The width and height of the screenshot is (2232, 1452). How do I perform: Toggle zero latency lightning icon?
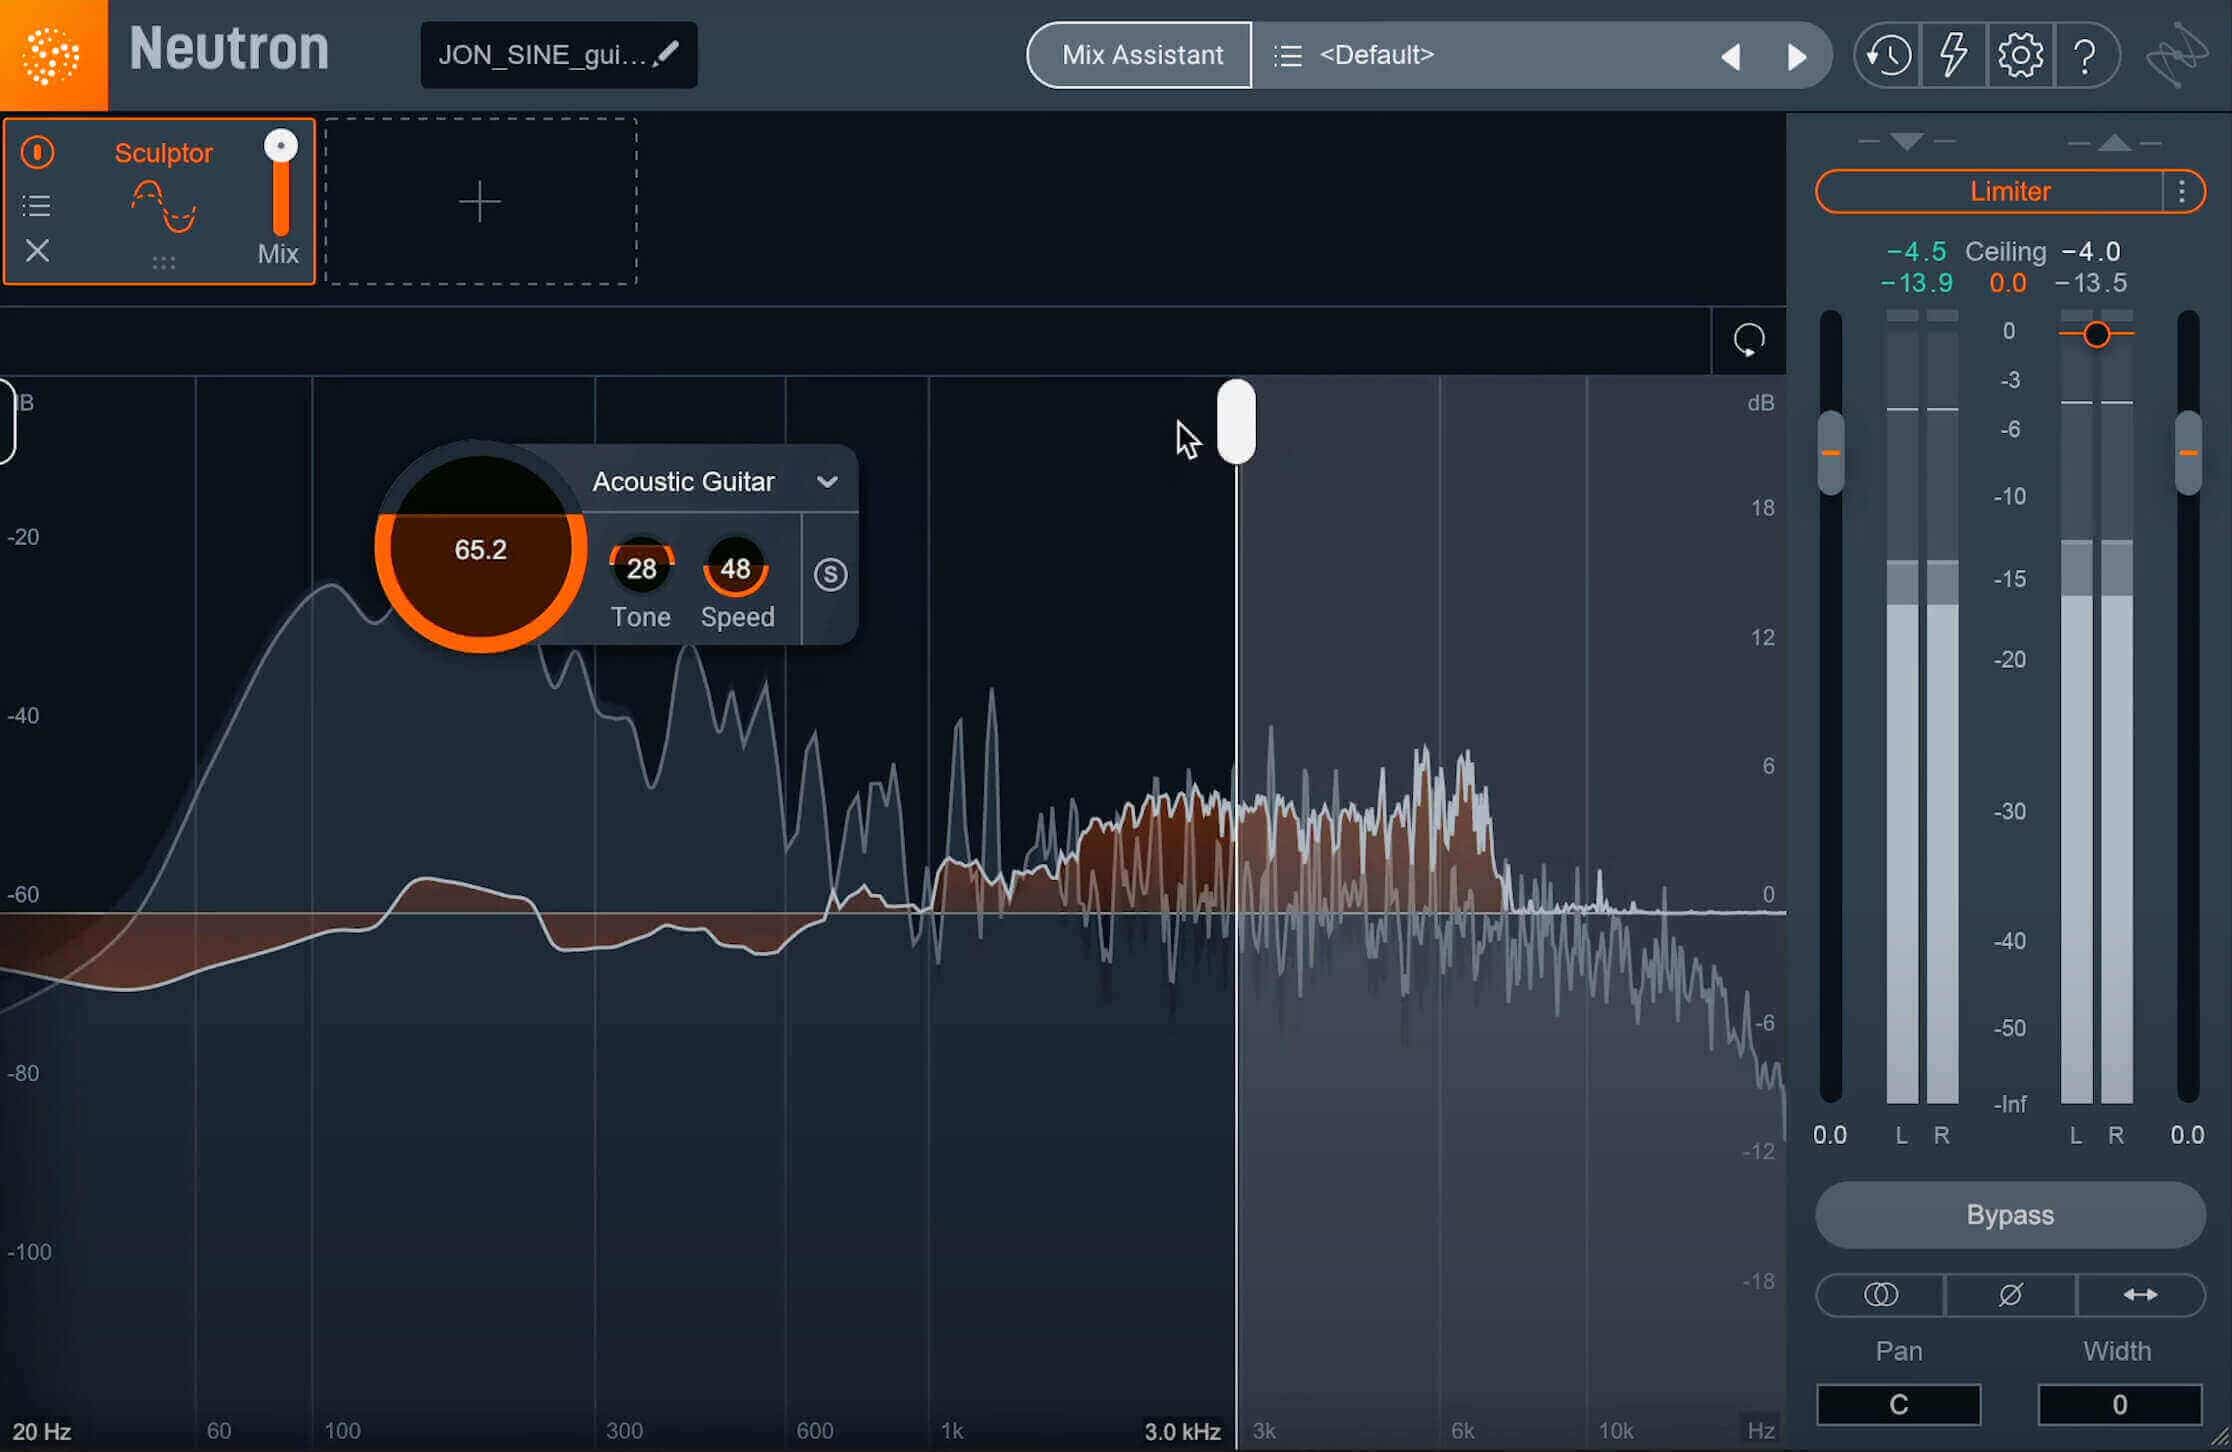pyautogui.click(x=1953, y=55)
